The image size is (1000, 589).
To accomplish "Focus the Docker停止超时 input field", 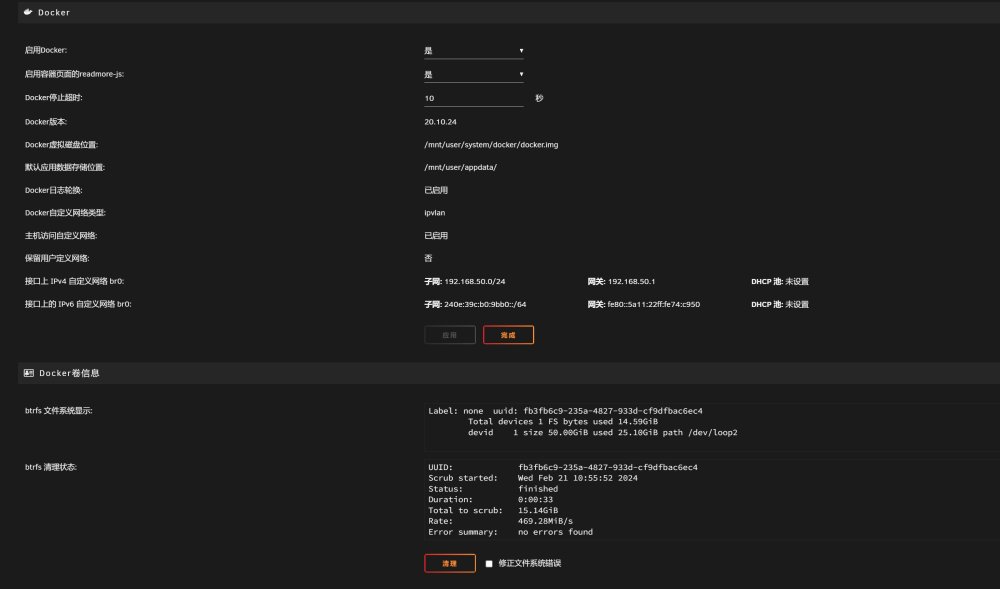I will [474, 98].
